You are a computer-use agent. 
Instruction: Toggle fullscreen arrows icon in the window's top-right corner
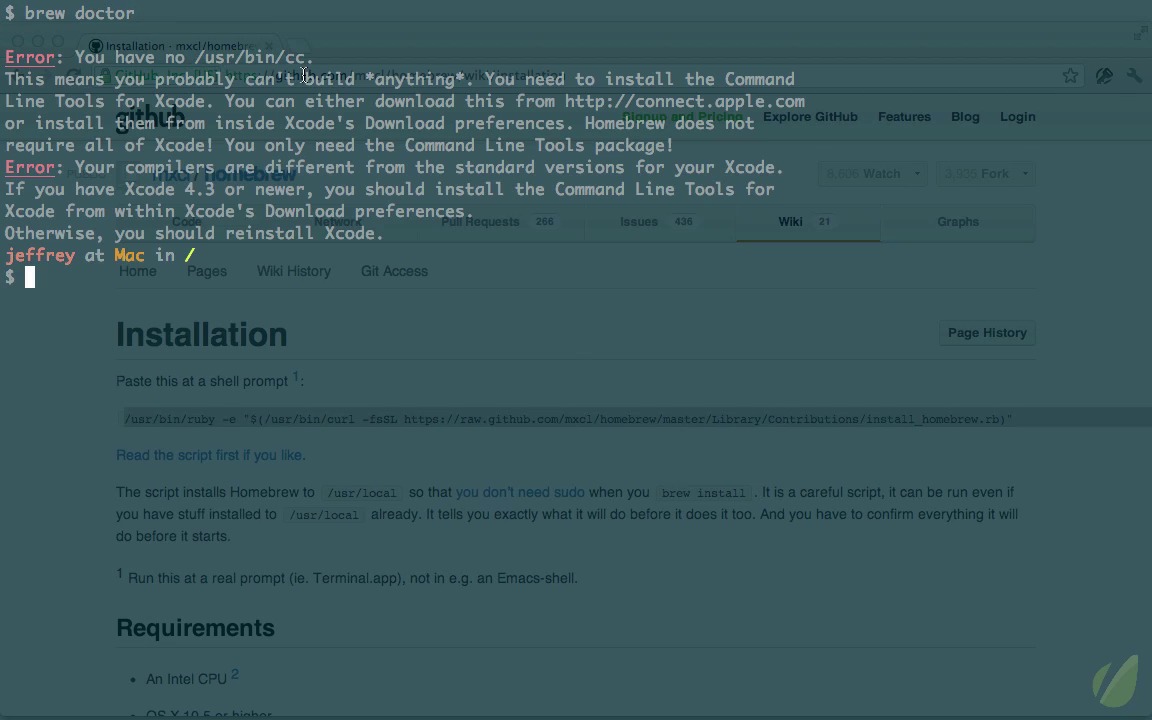[1140, 32]
